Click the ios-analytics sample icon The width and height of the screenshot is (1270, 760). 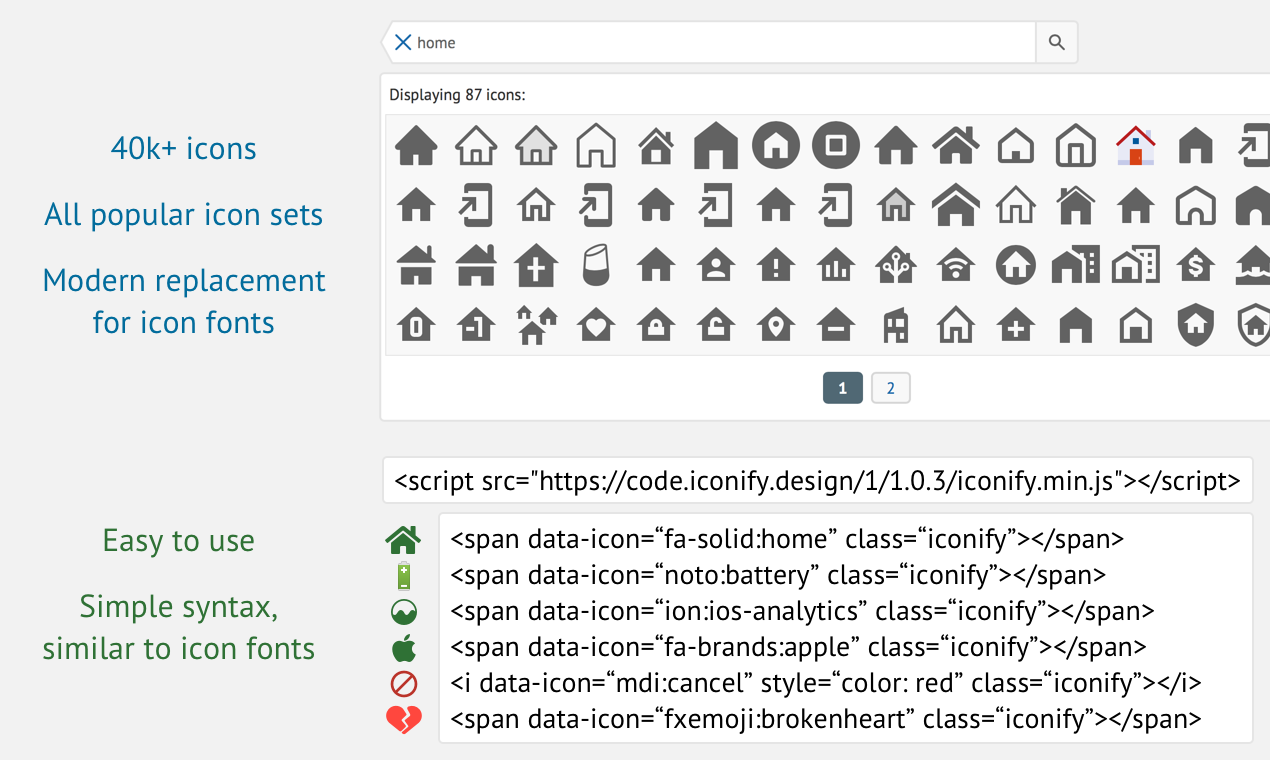[403, 612]
